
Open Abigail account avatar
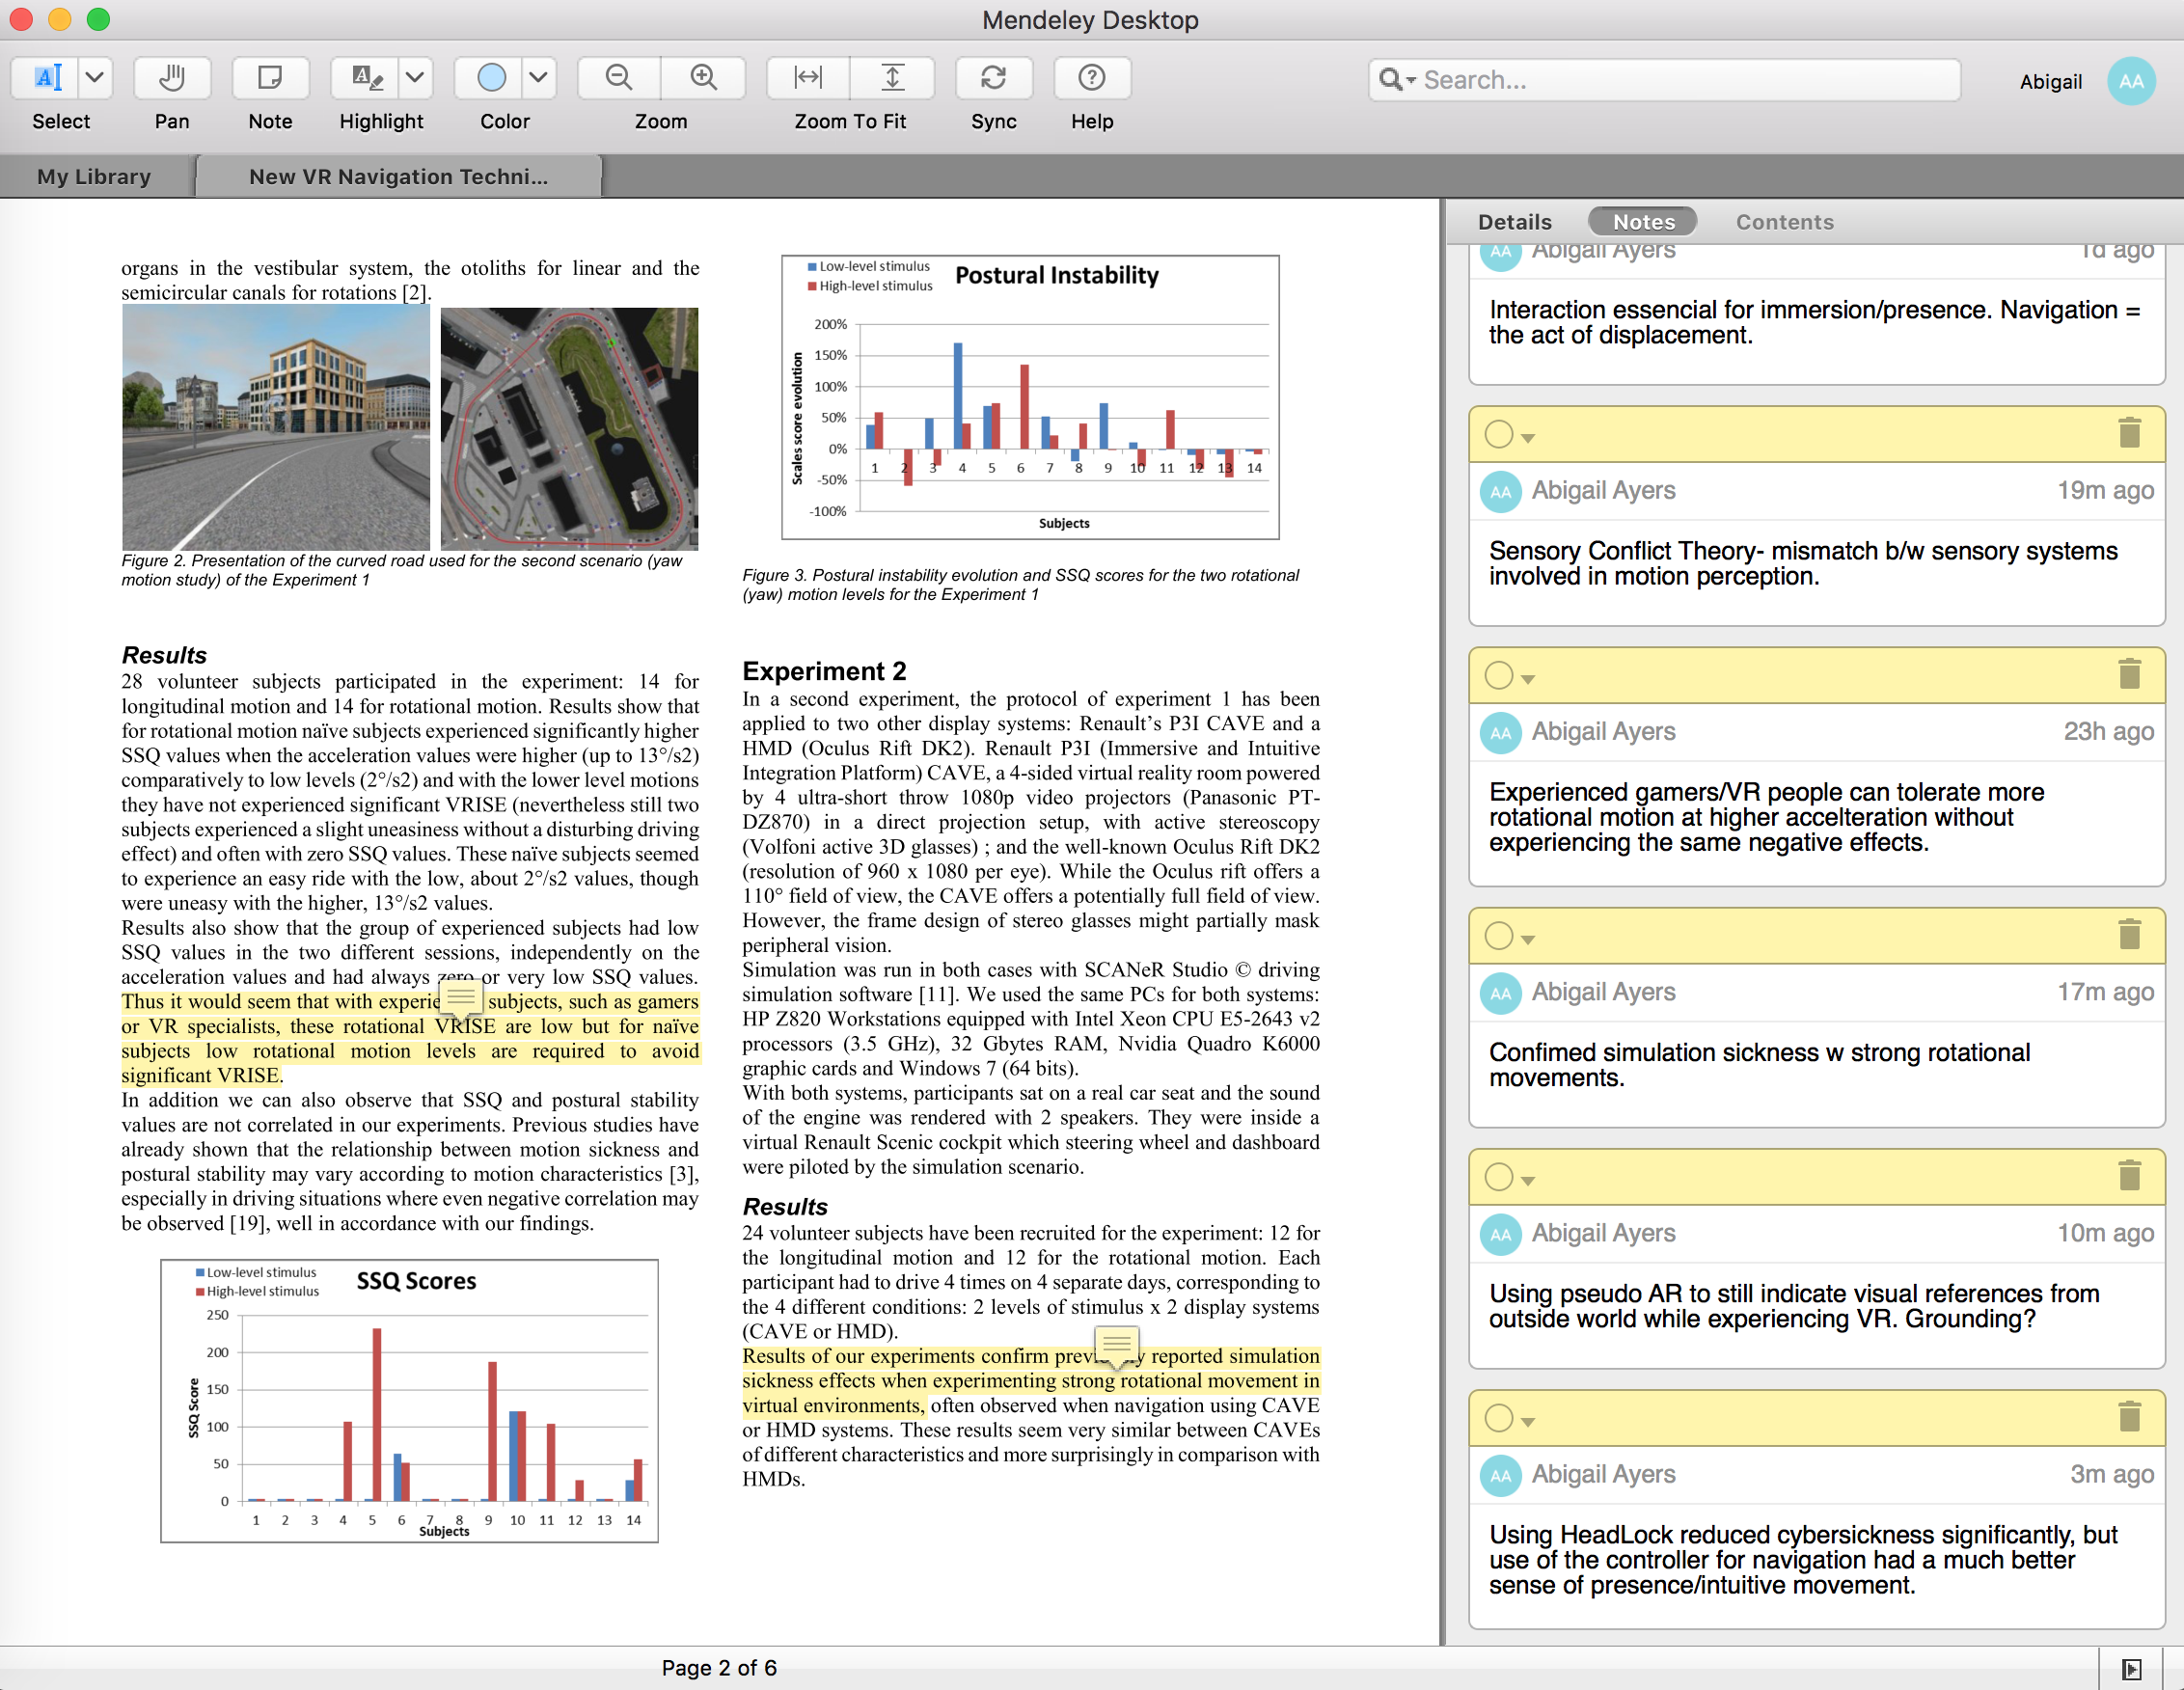click(x=2131, y=82)
